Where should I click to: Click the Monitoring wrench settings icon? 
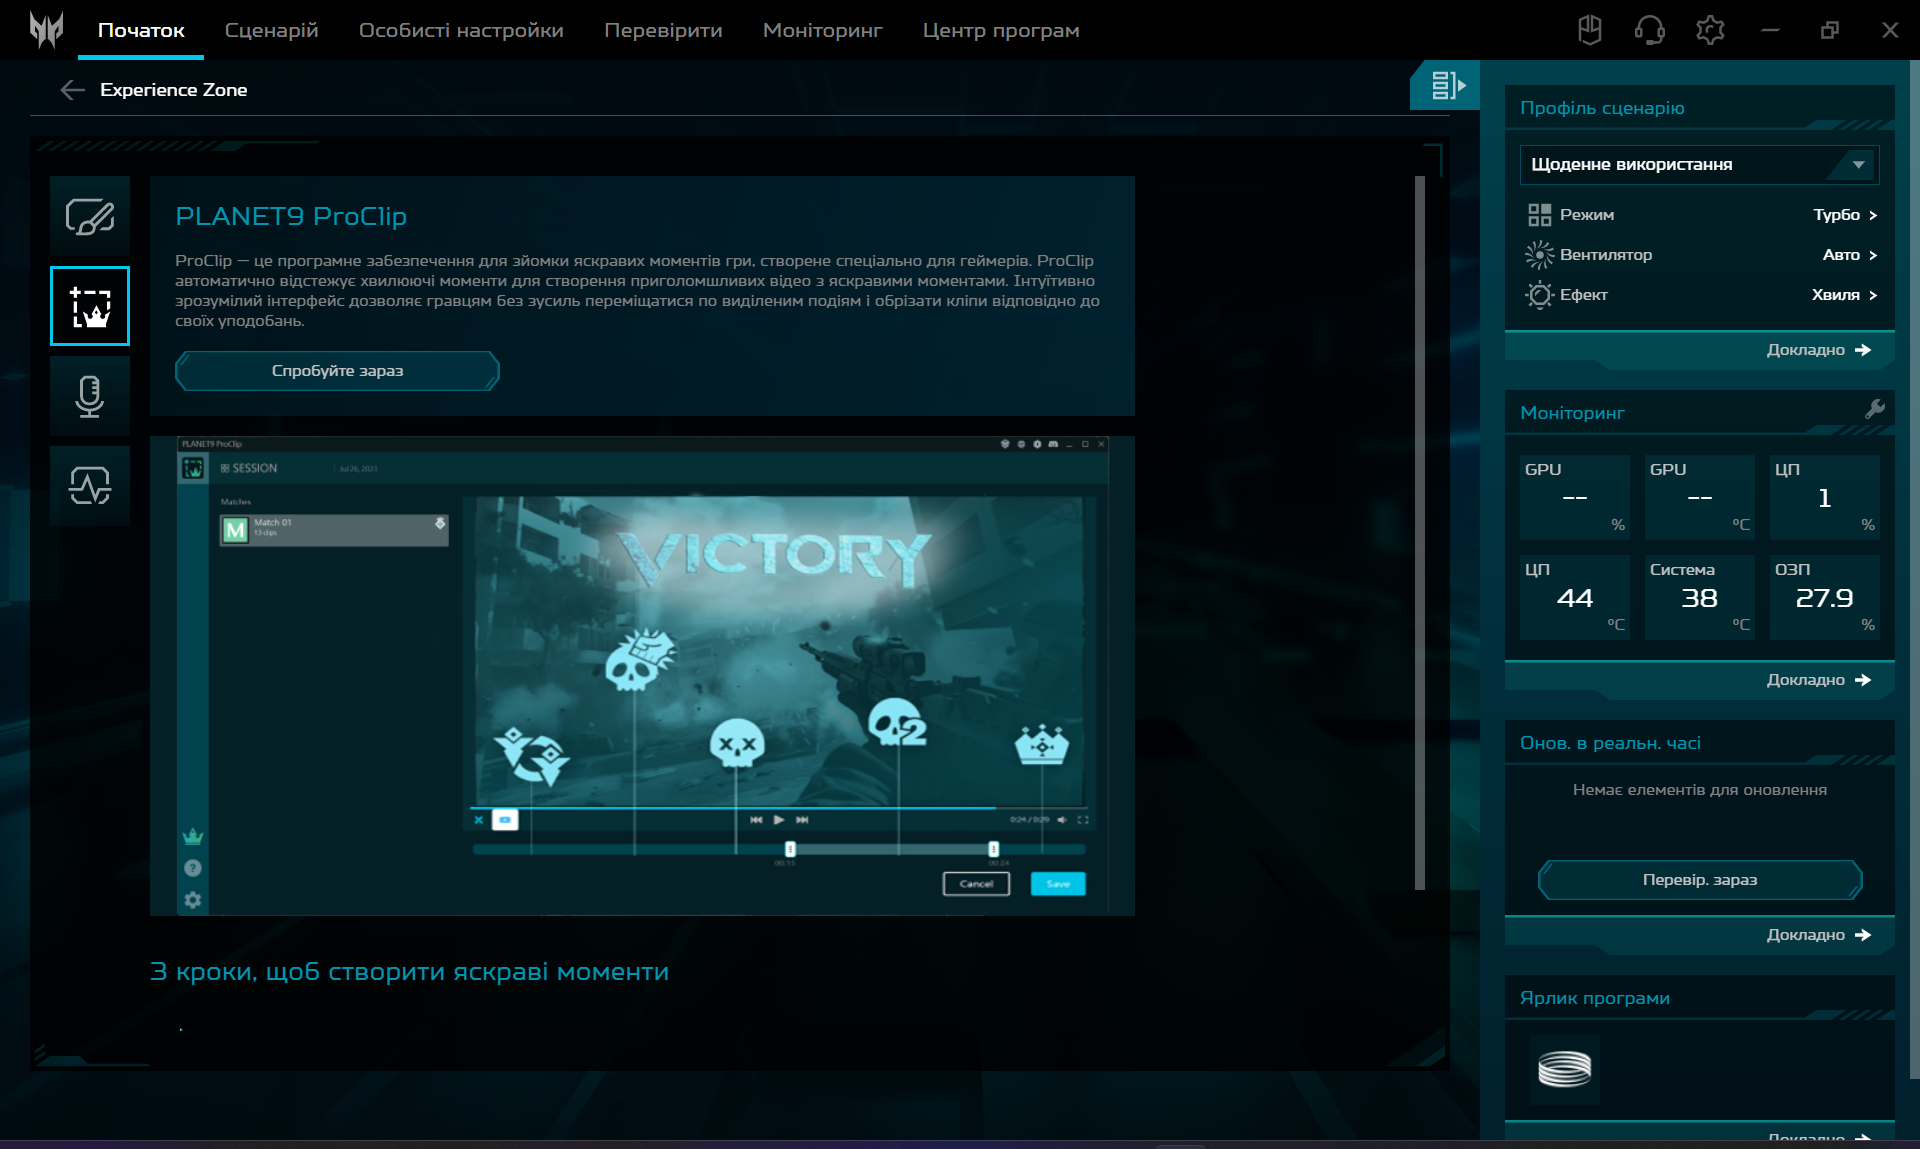(1874, 409)
